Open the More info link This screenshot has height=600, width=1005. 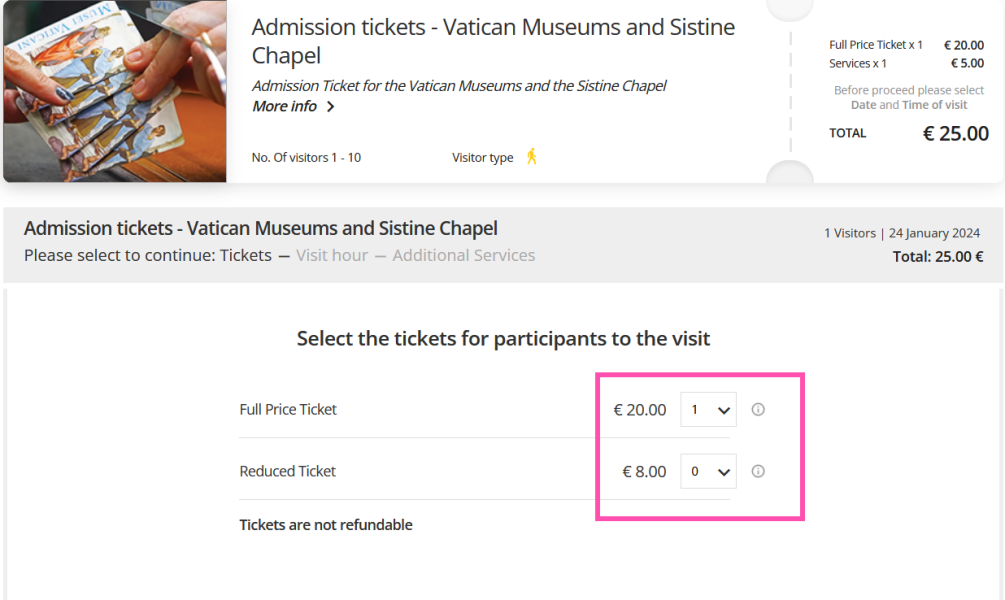pyautogui.click(x=285, y=106)
